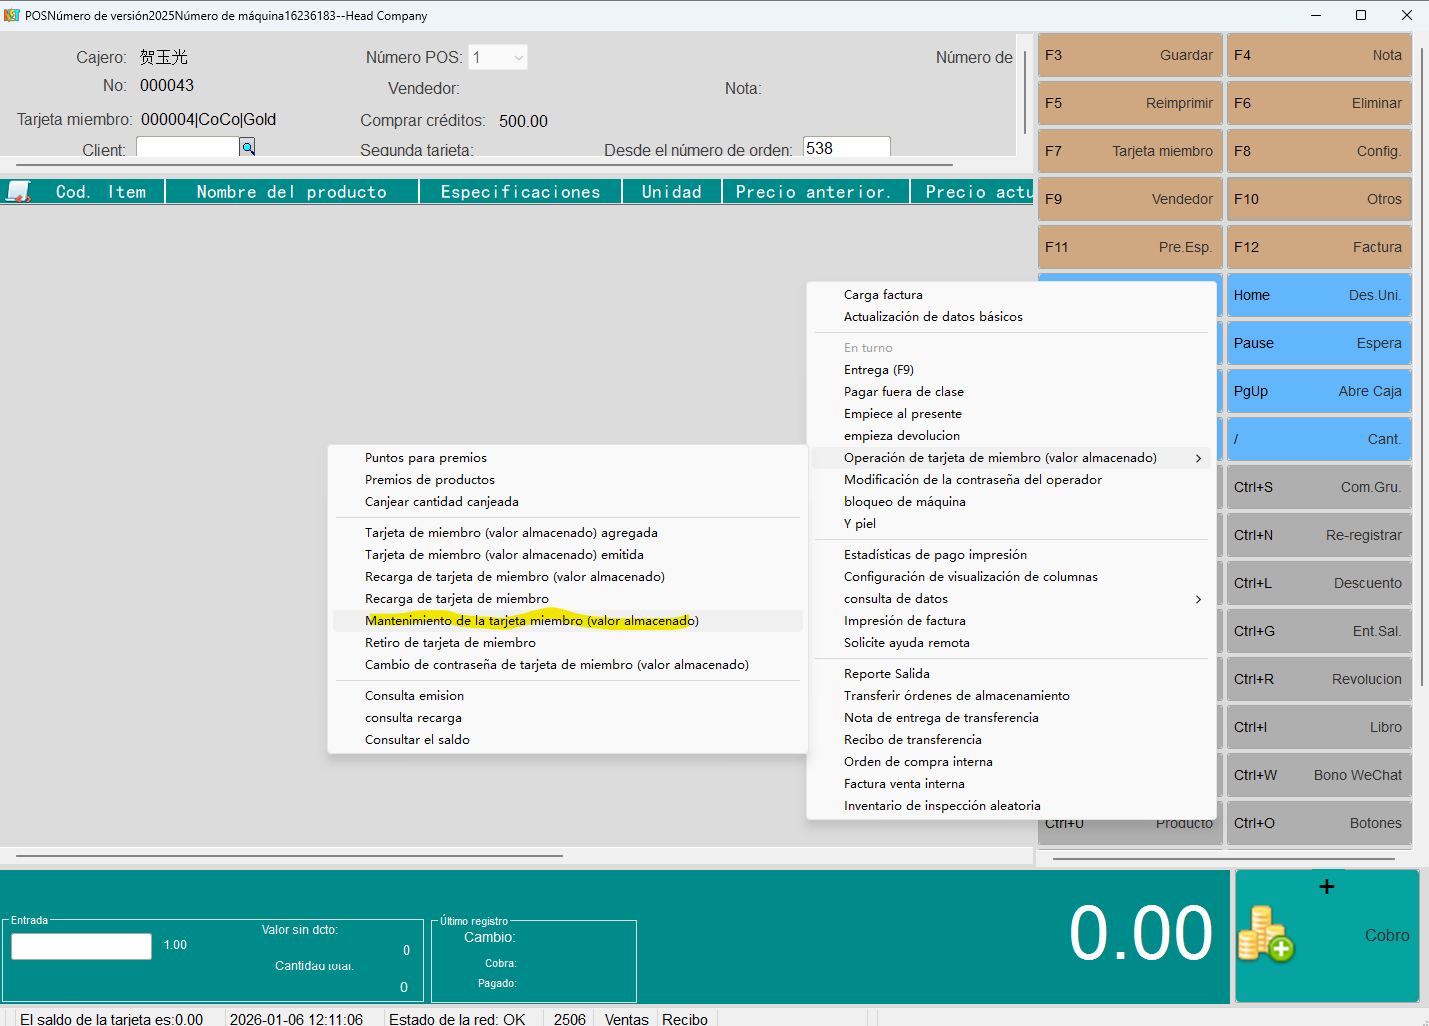Screen dimensions: 1429x1026
Task: Click the grid icon in table header corner
Action: tap(18, 191)
